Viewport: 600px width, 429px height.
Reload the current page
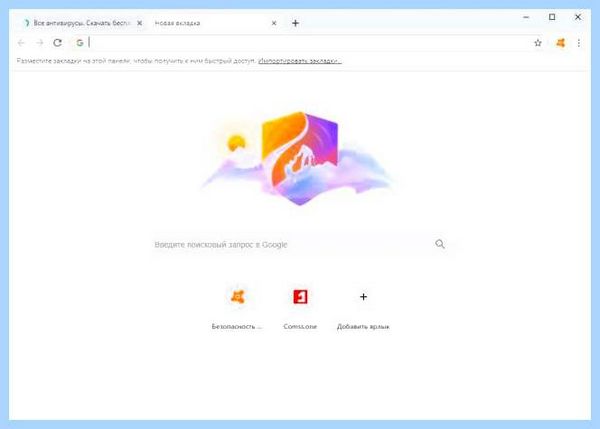pyautogui.click(x=57, y=42)
